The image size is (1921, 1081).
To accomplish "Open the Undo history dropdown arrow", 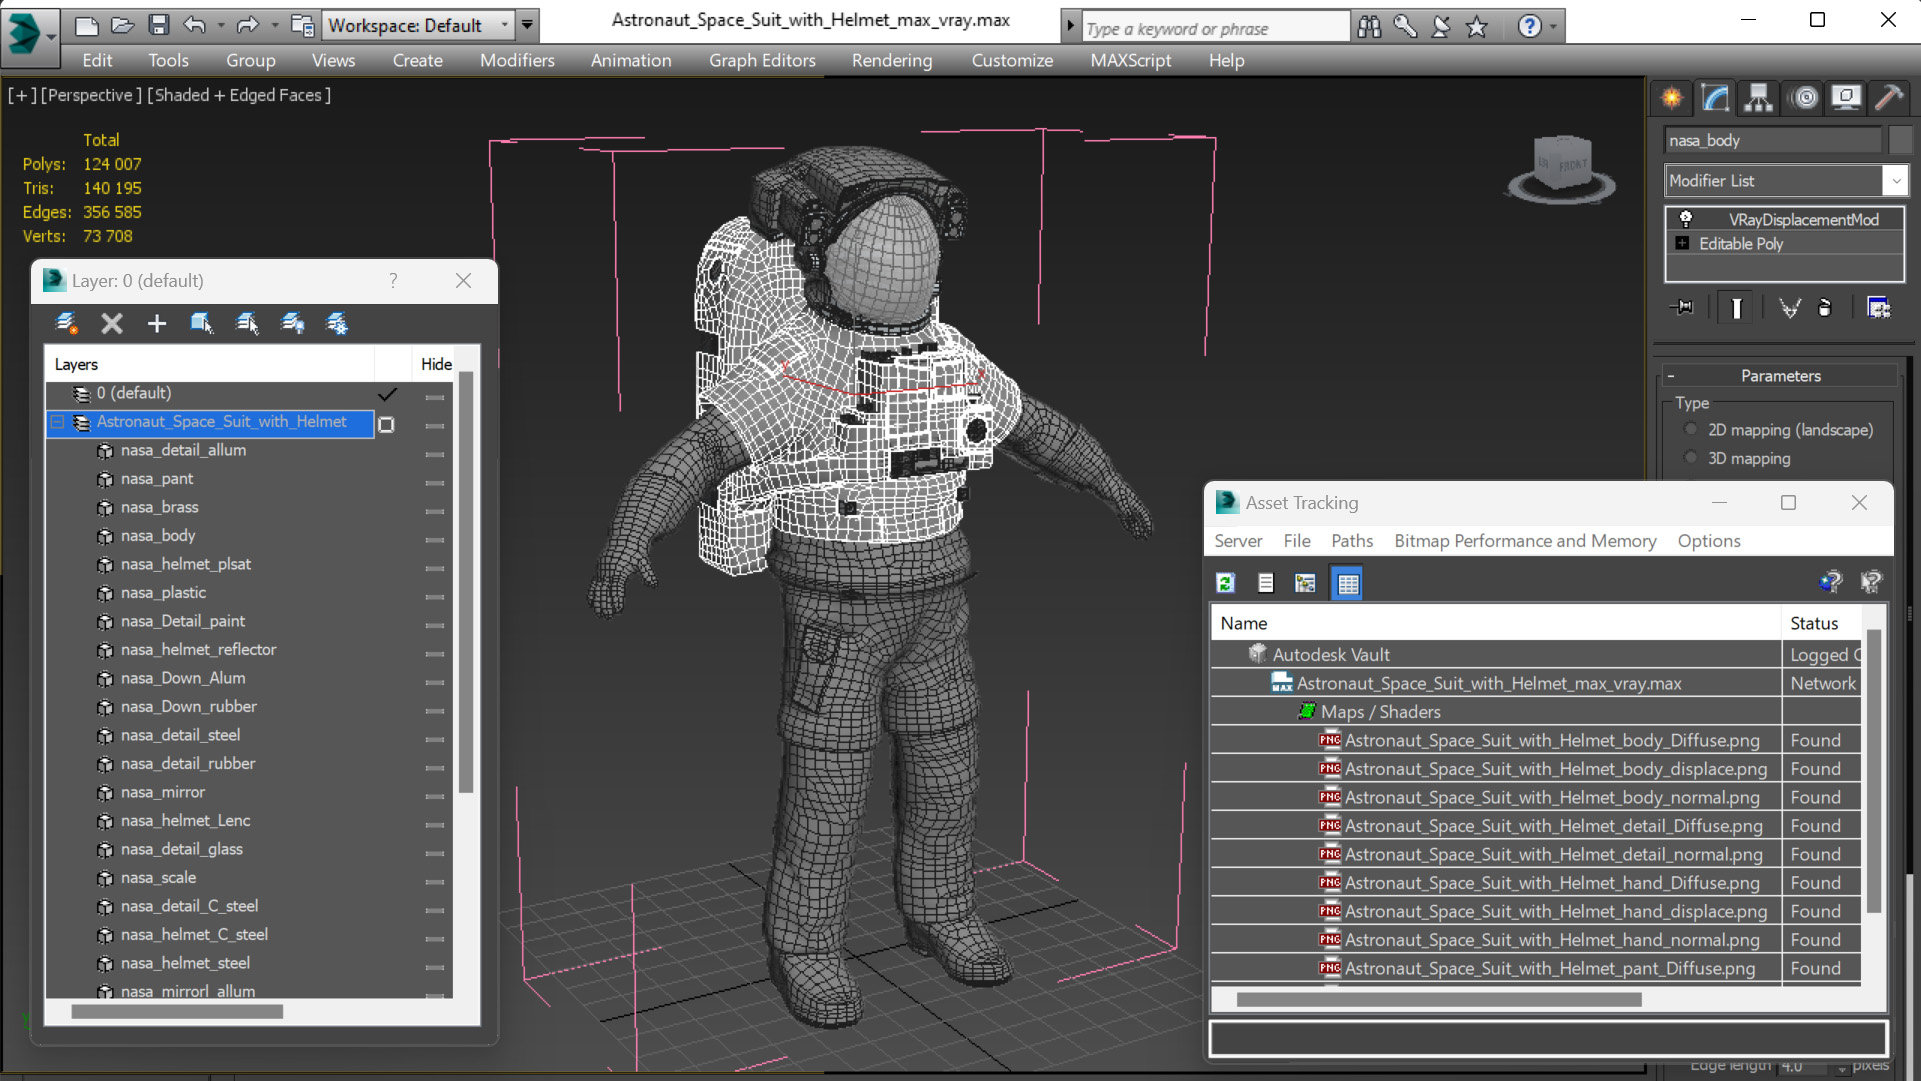I will pyautogui.click(x=221, y=25).
